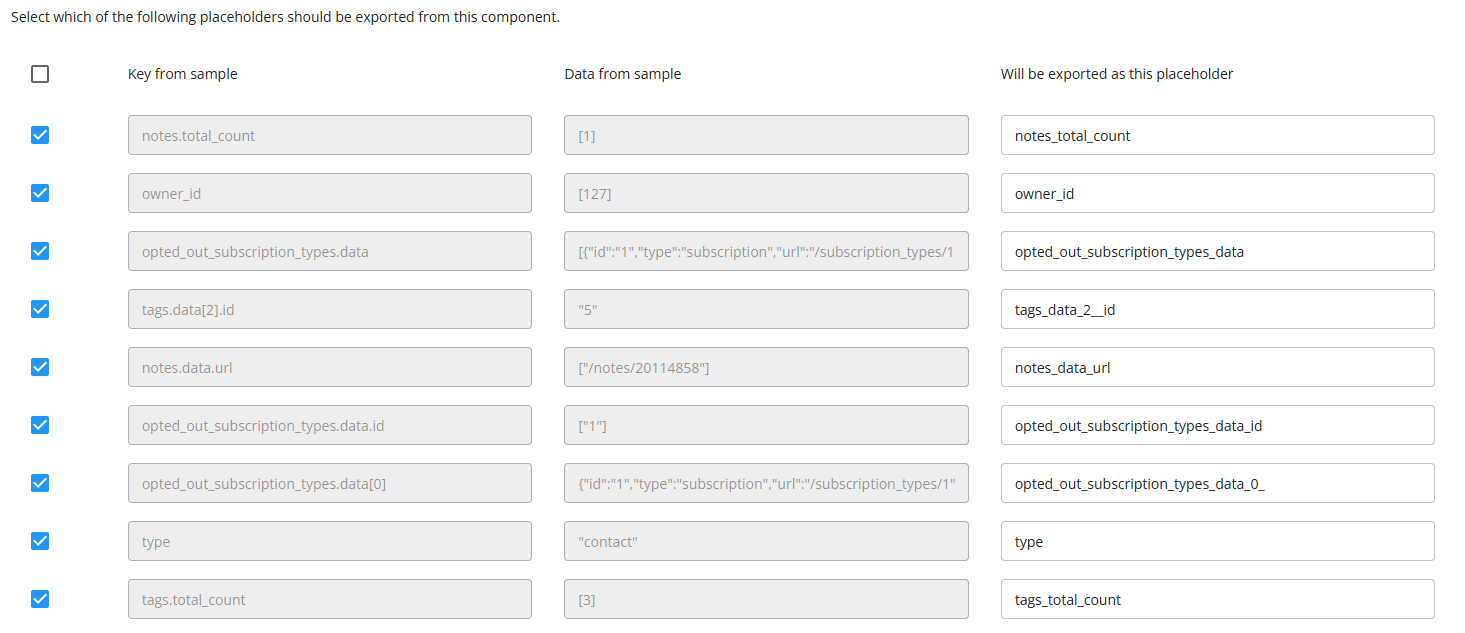Uncheck the type placeholder export row

[x=39, y=540]
